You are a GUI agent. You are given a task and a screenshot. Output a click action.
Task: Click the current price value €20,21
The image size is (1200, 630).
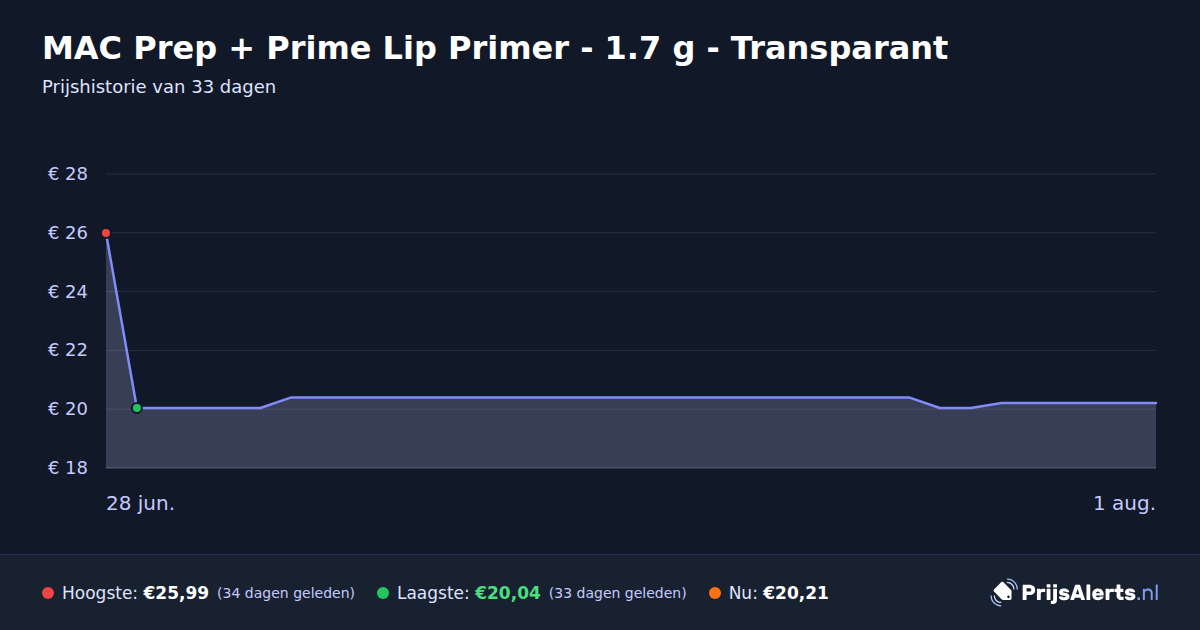796,593
